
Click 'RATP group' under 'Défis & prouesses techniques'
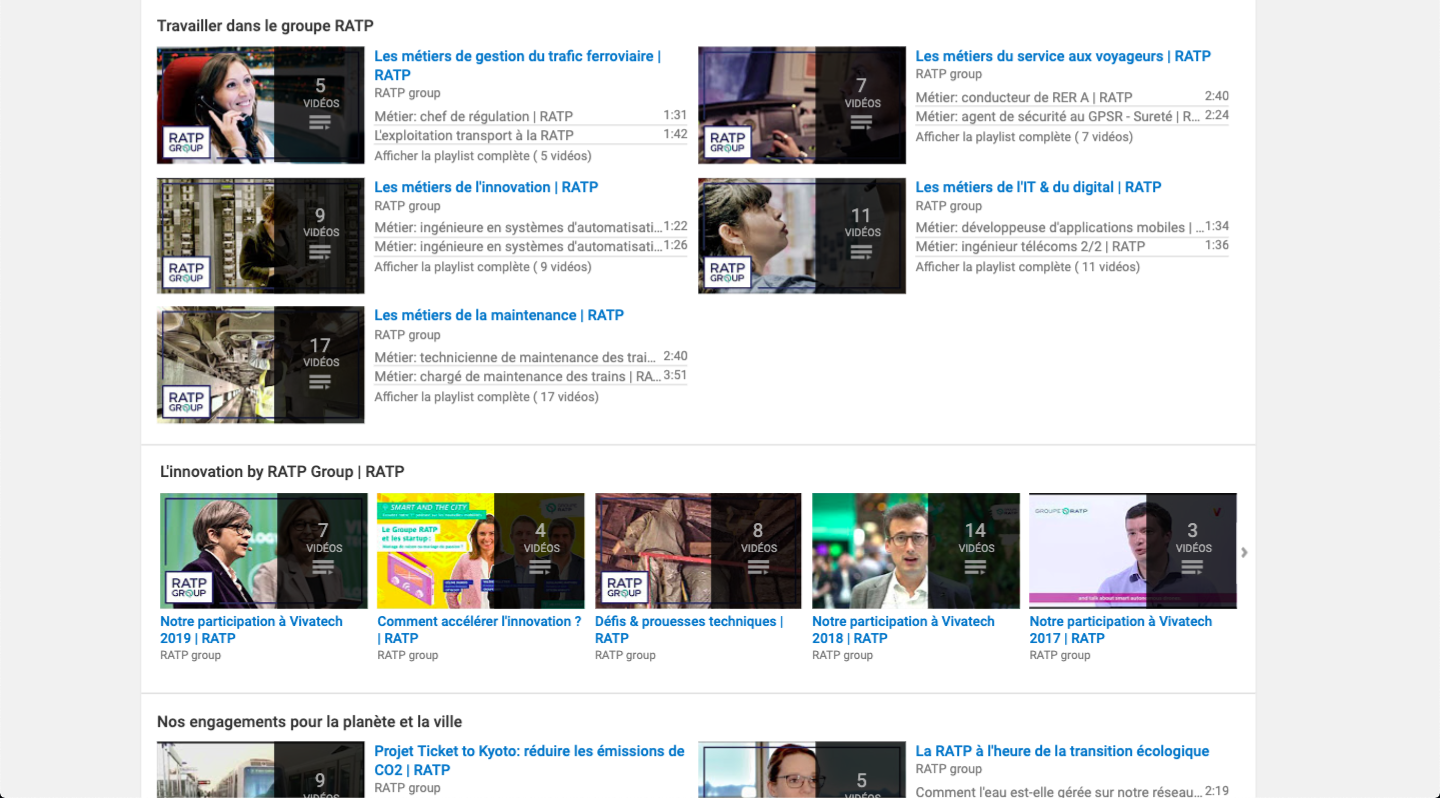click(x=625, y=656)
